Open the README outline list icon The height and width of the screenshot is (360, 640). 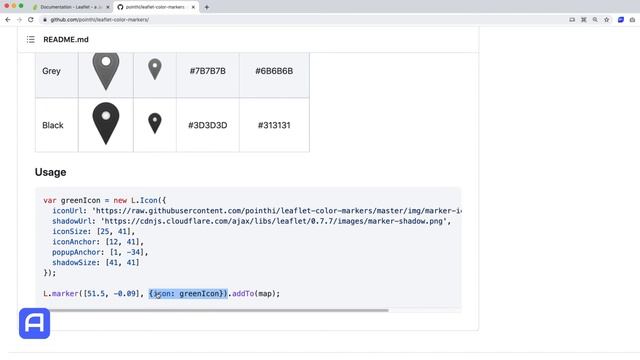[x=31, y=40]
